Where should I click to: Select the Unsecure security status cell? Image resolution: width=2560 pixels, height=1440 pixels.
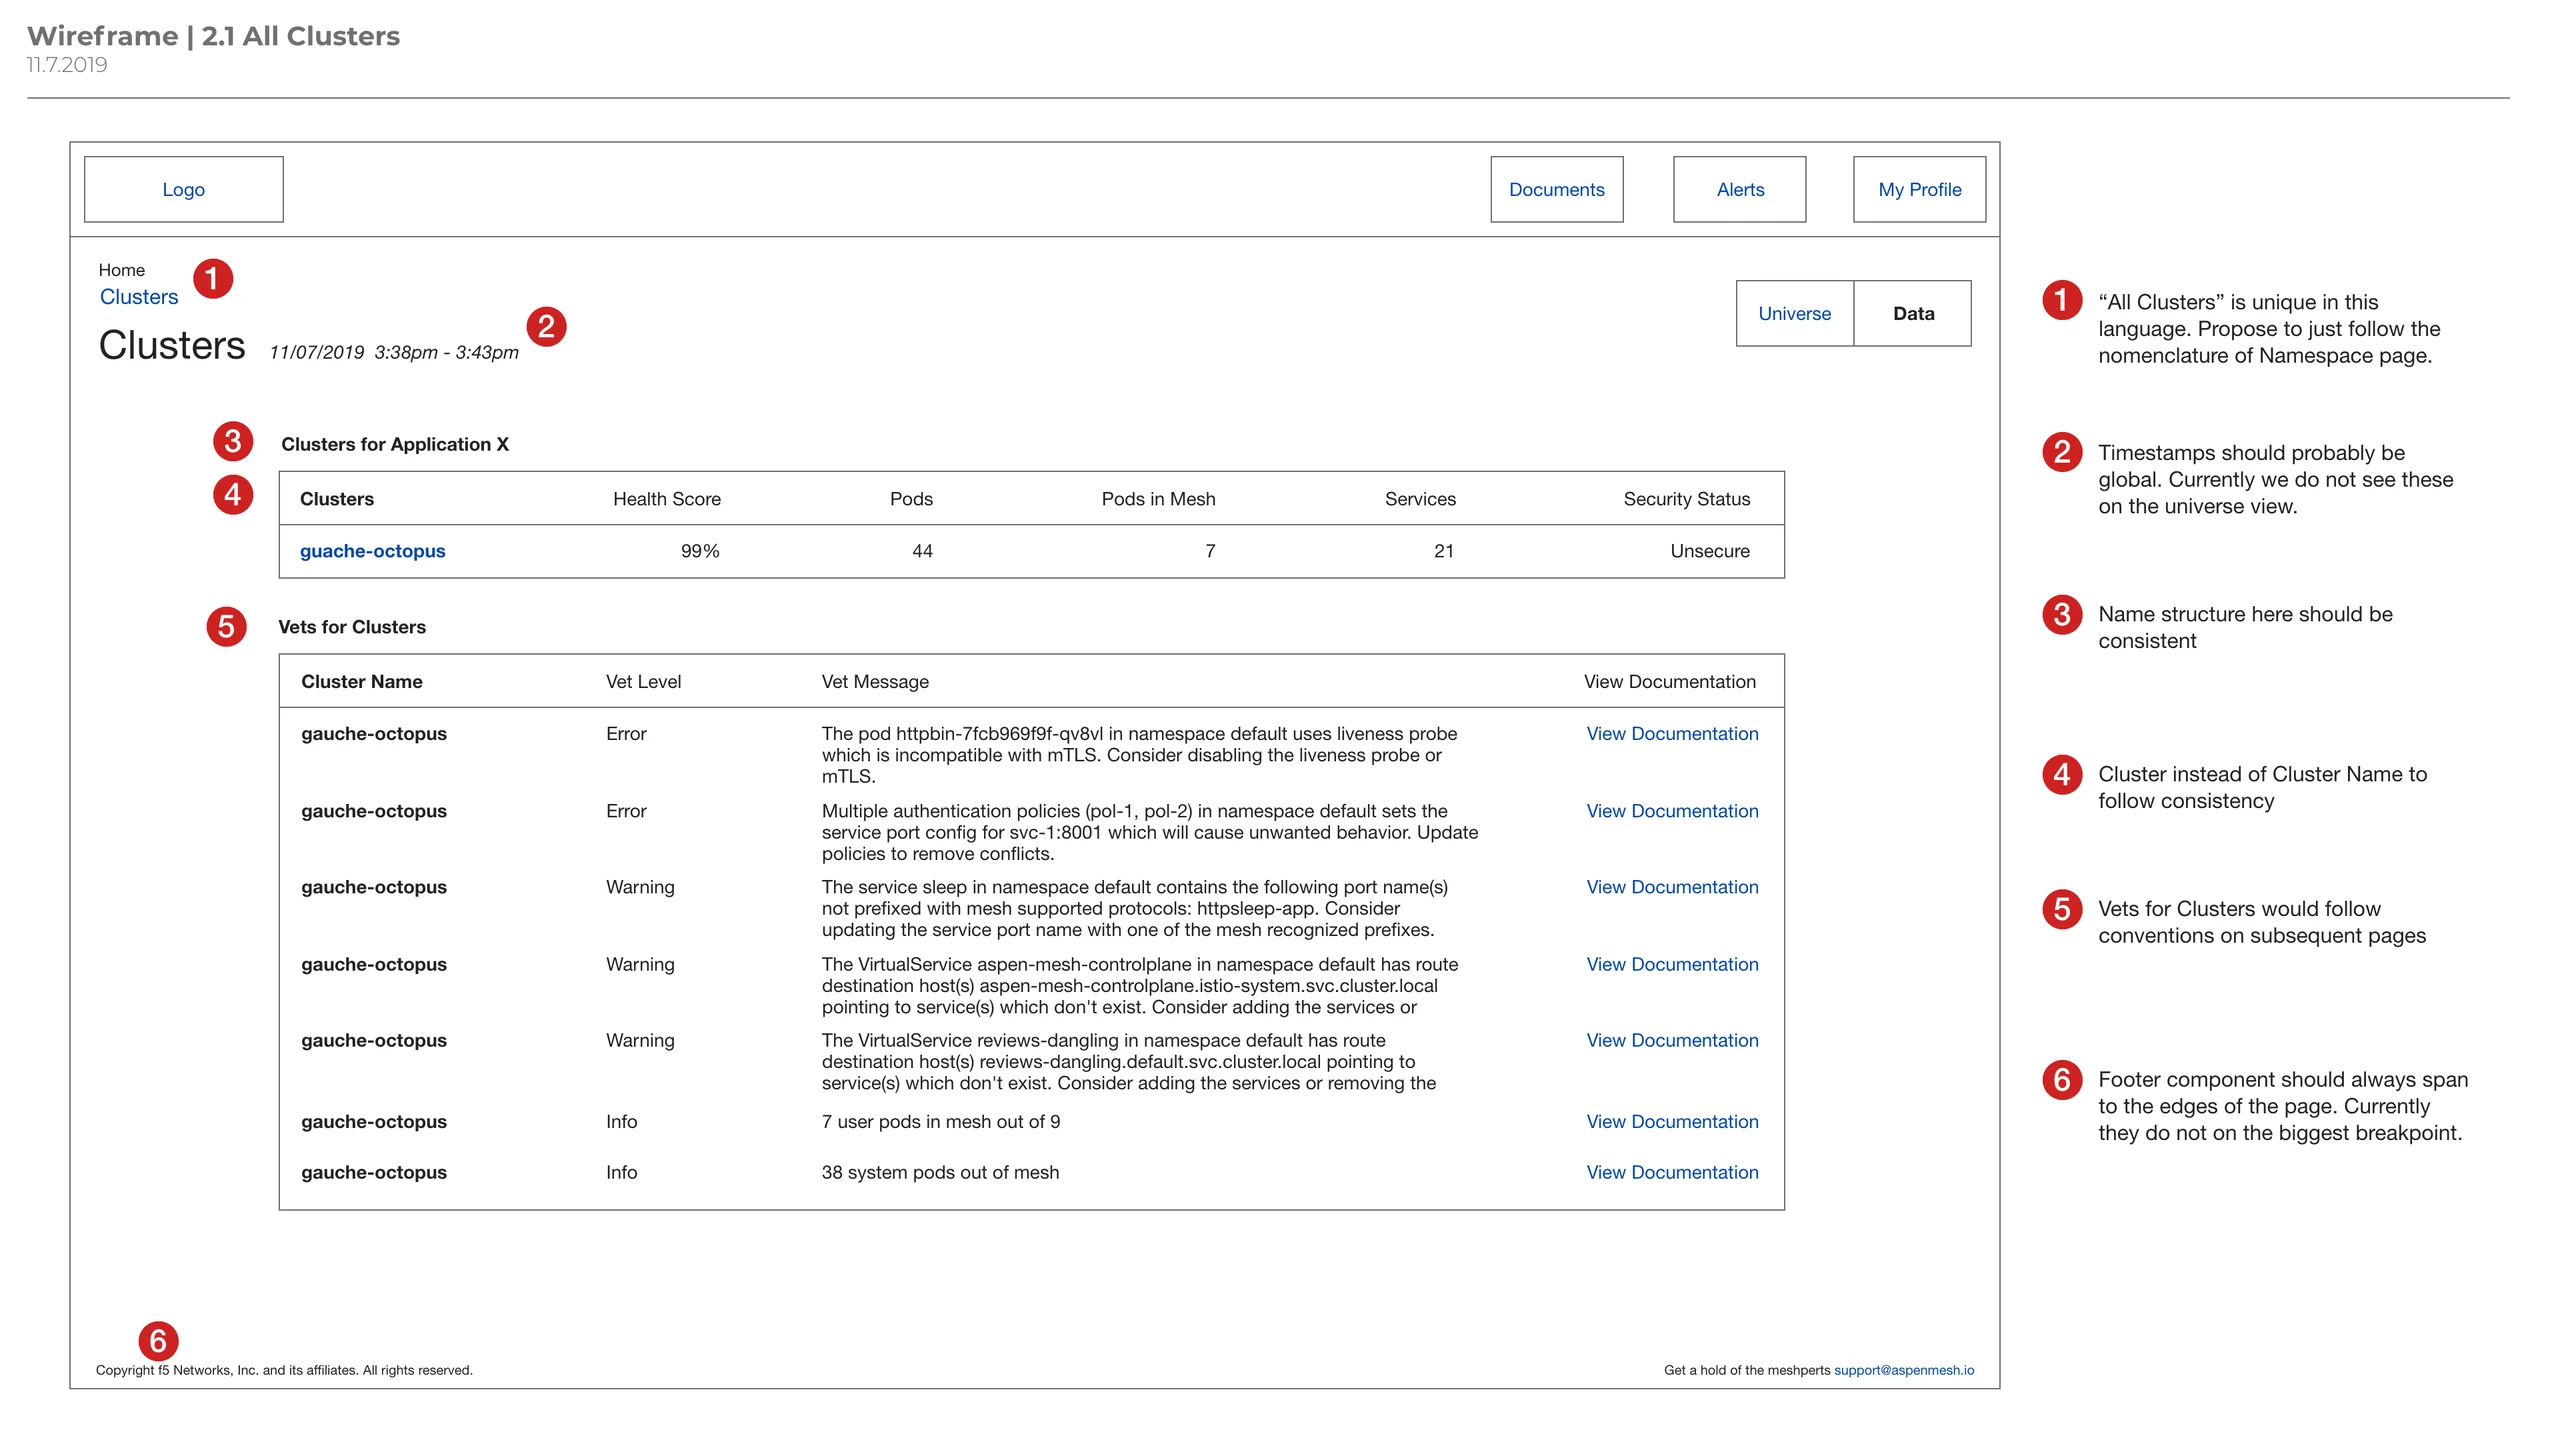[1710, 551]
